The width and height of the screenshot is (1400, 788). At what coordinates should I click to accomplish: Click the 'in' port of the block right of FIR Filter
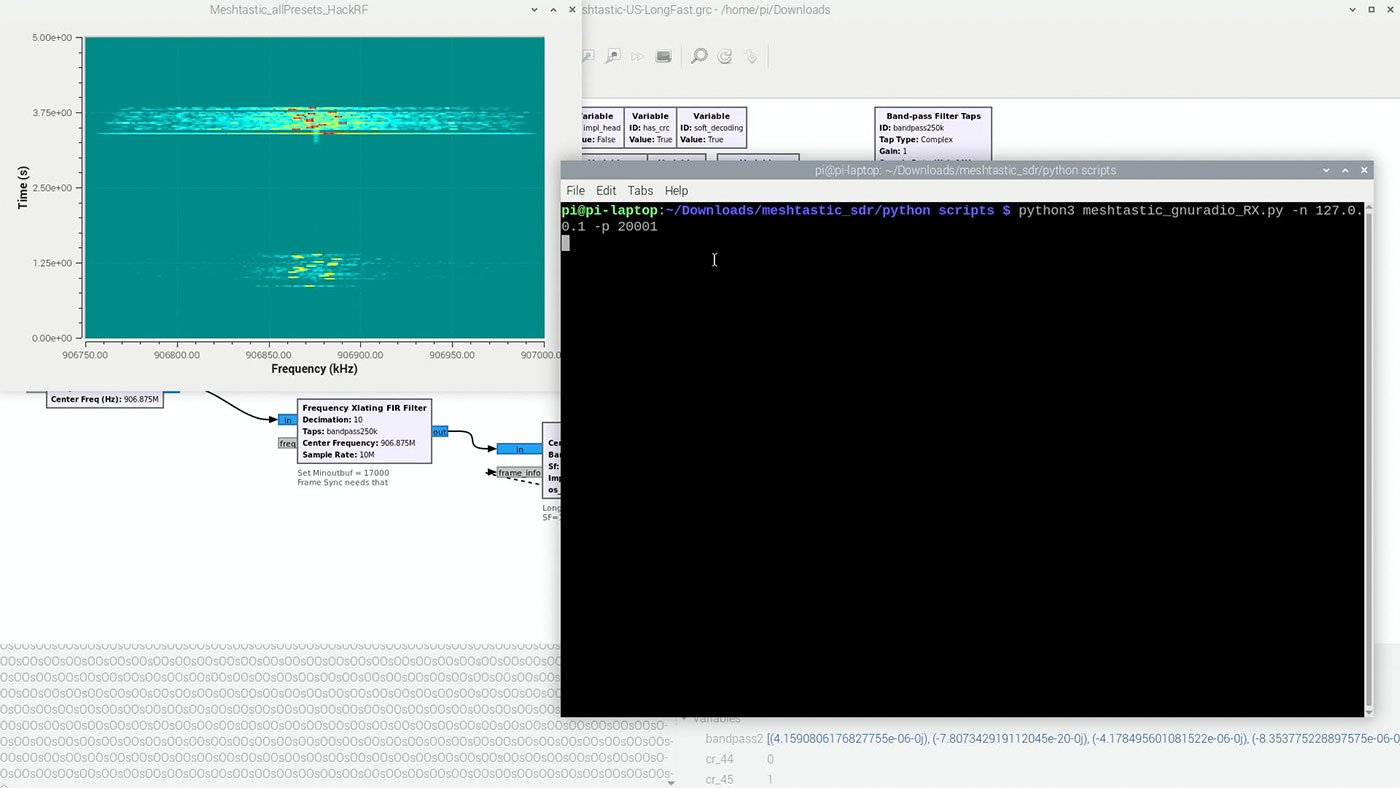tap(519, 449)
